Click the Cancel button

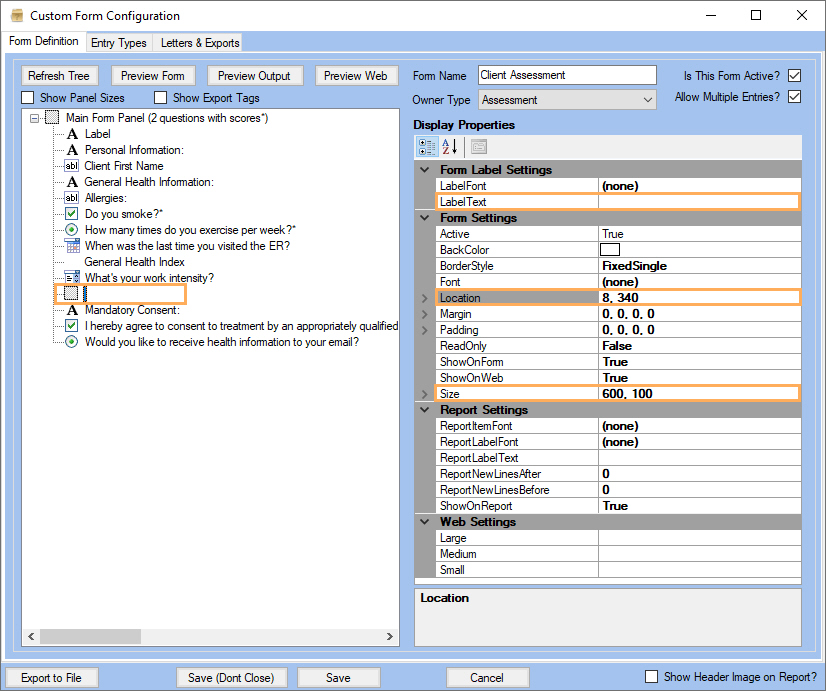[487, 678]
